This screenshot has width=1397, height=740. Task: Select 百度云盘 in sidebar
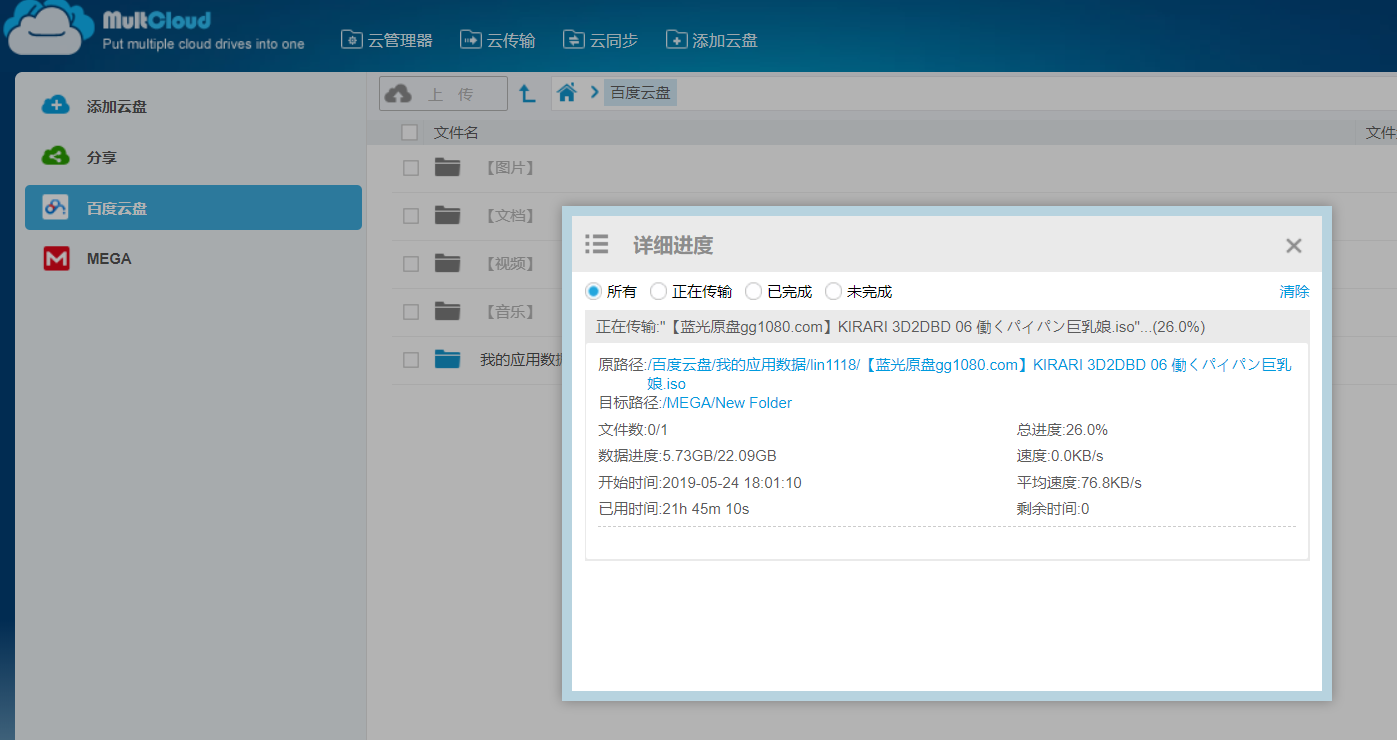pyautogui.click(x=193, y=208)
